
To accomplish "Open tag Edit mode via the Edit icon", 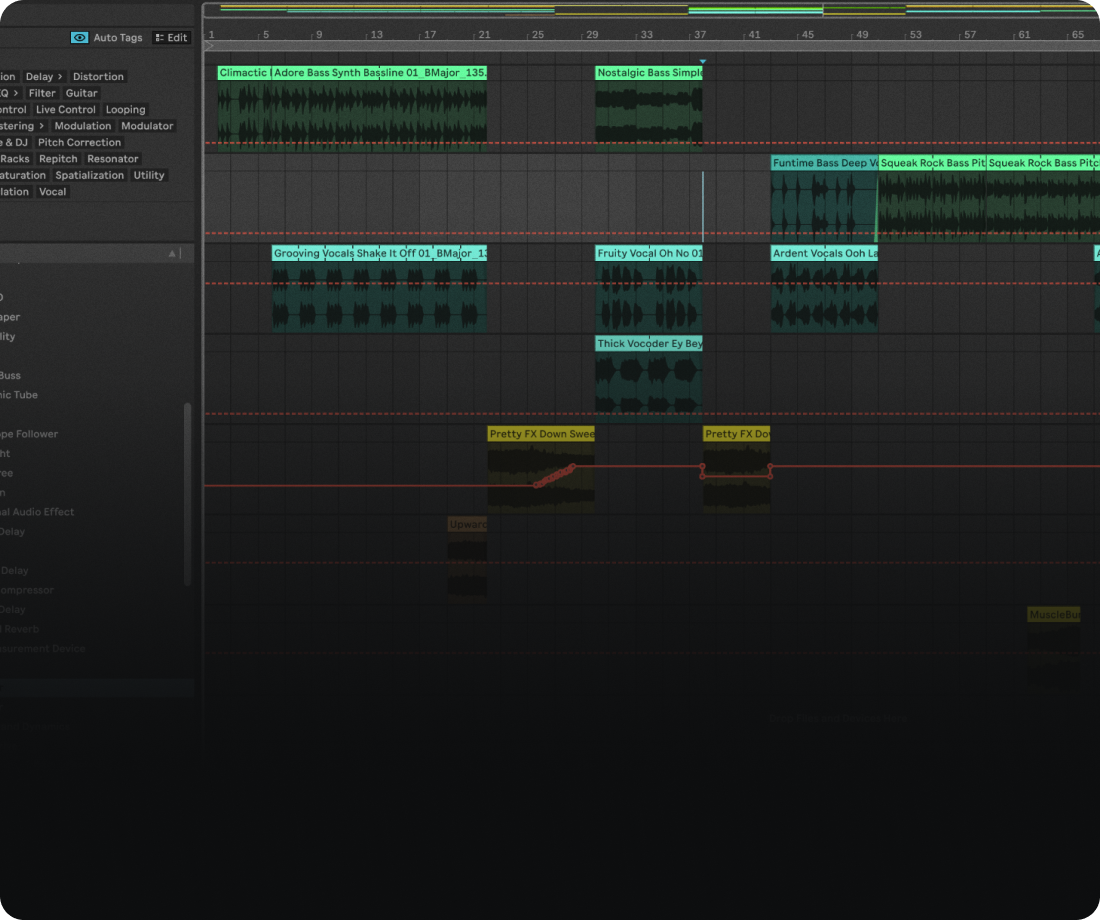I will click(171, 37).
